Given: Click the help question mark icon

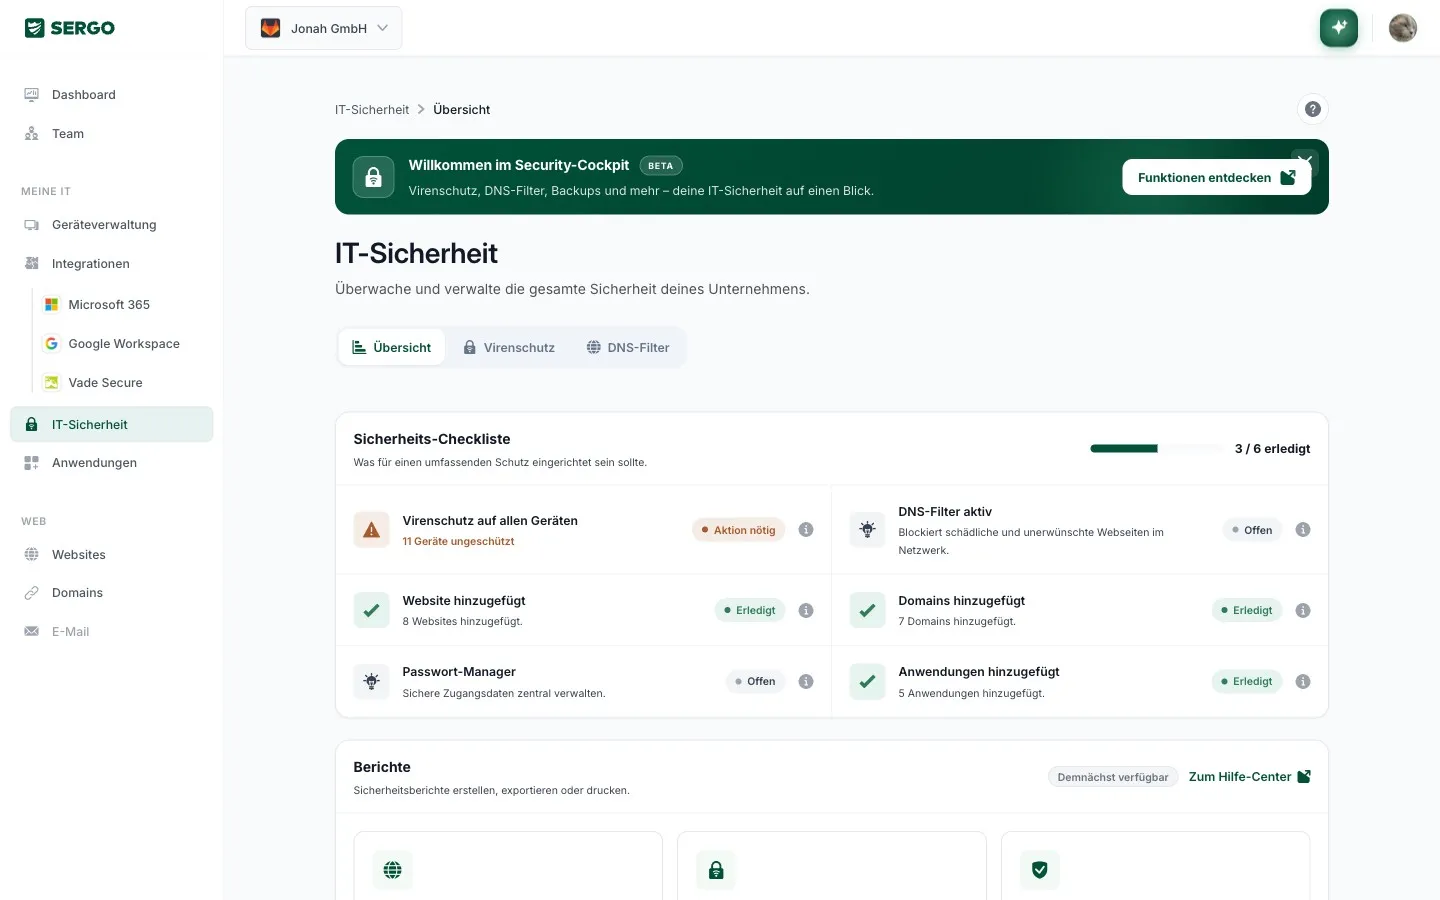Looking at the screenshot, I should click(1313, 109).
